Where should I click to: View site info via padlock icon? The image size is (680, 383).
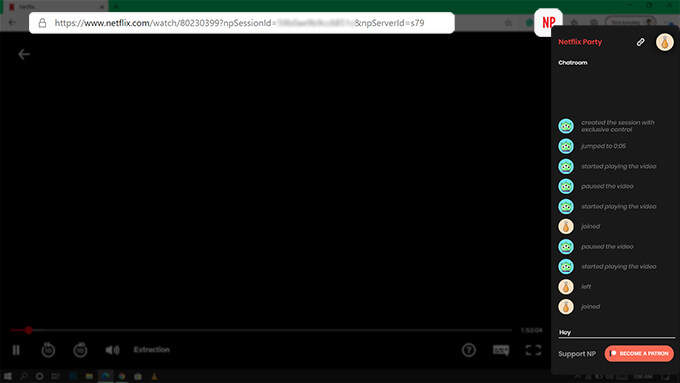pyautogui.click(x=42, y=23)
